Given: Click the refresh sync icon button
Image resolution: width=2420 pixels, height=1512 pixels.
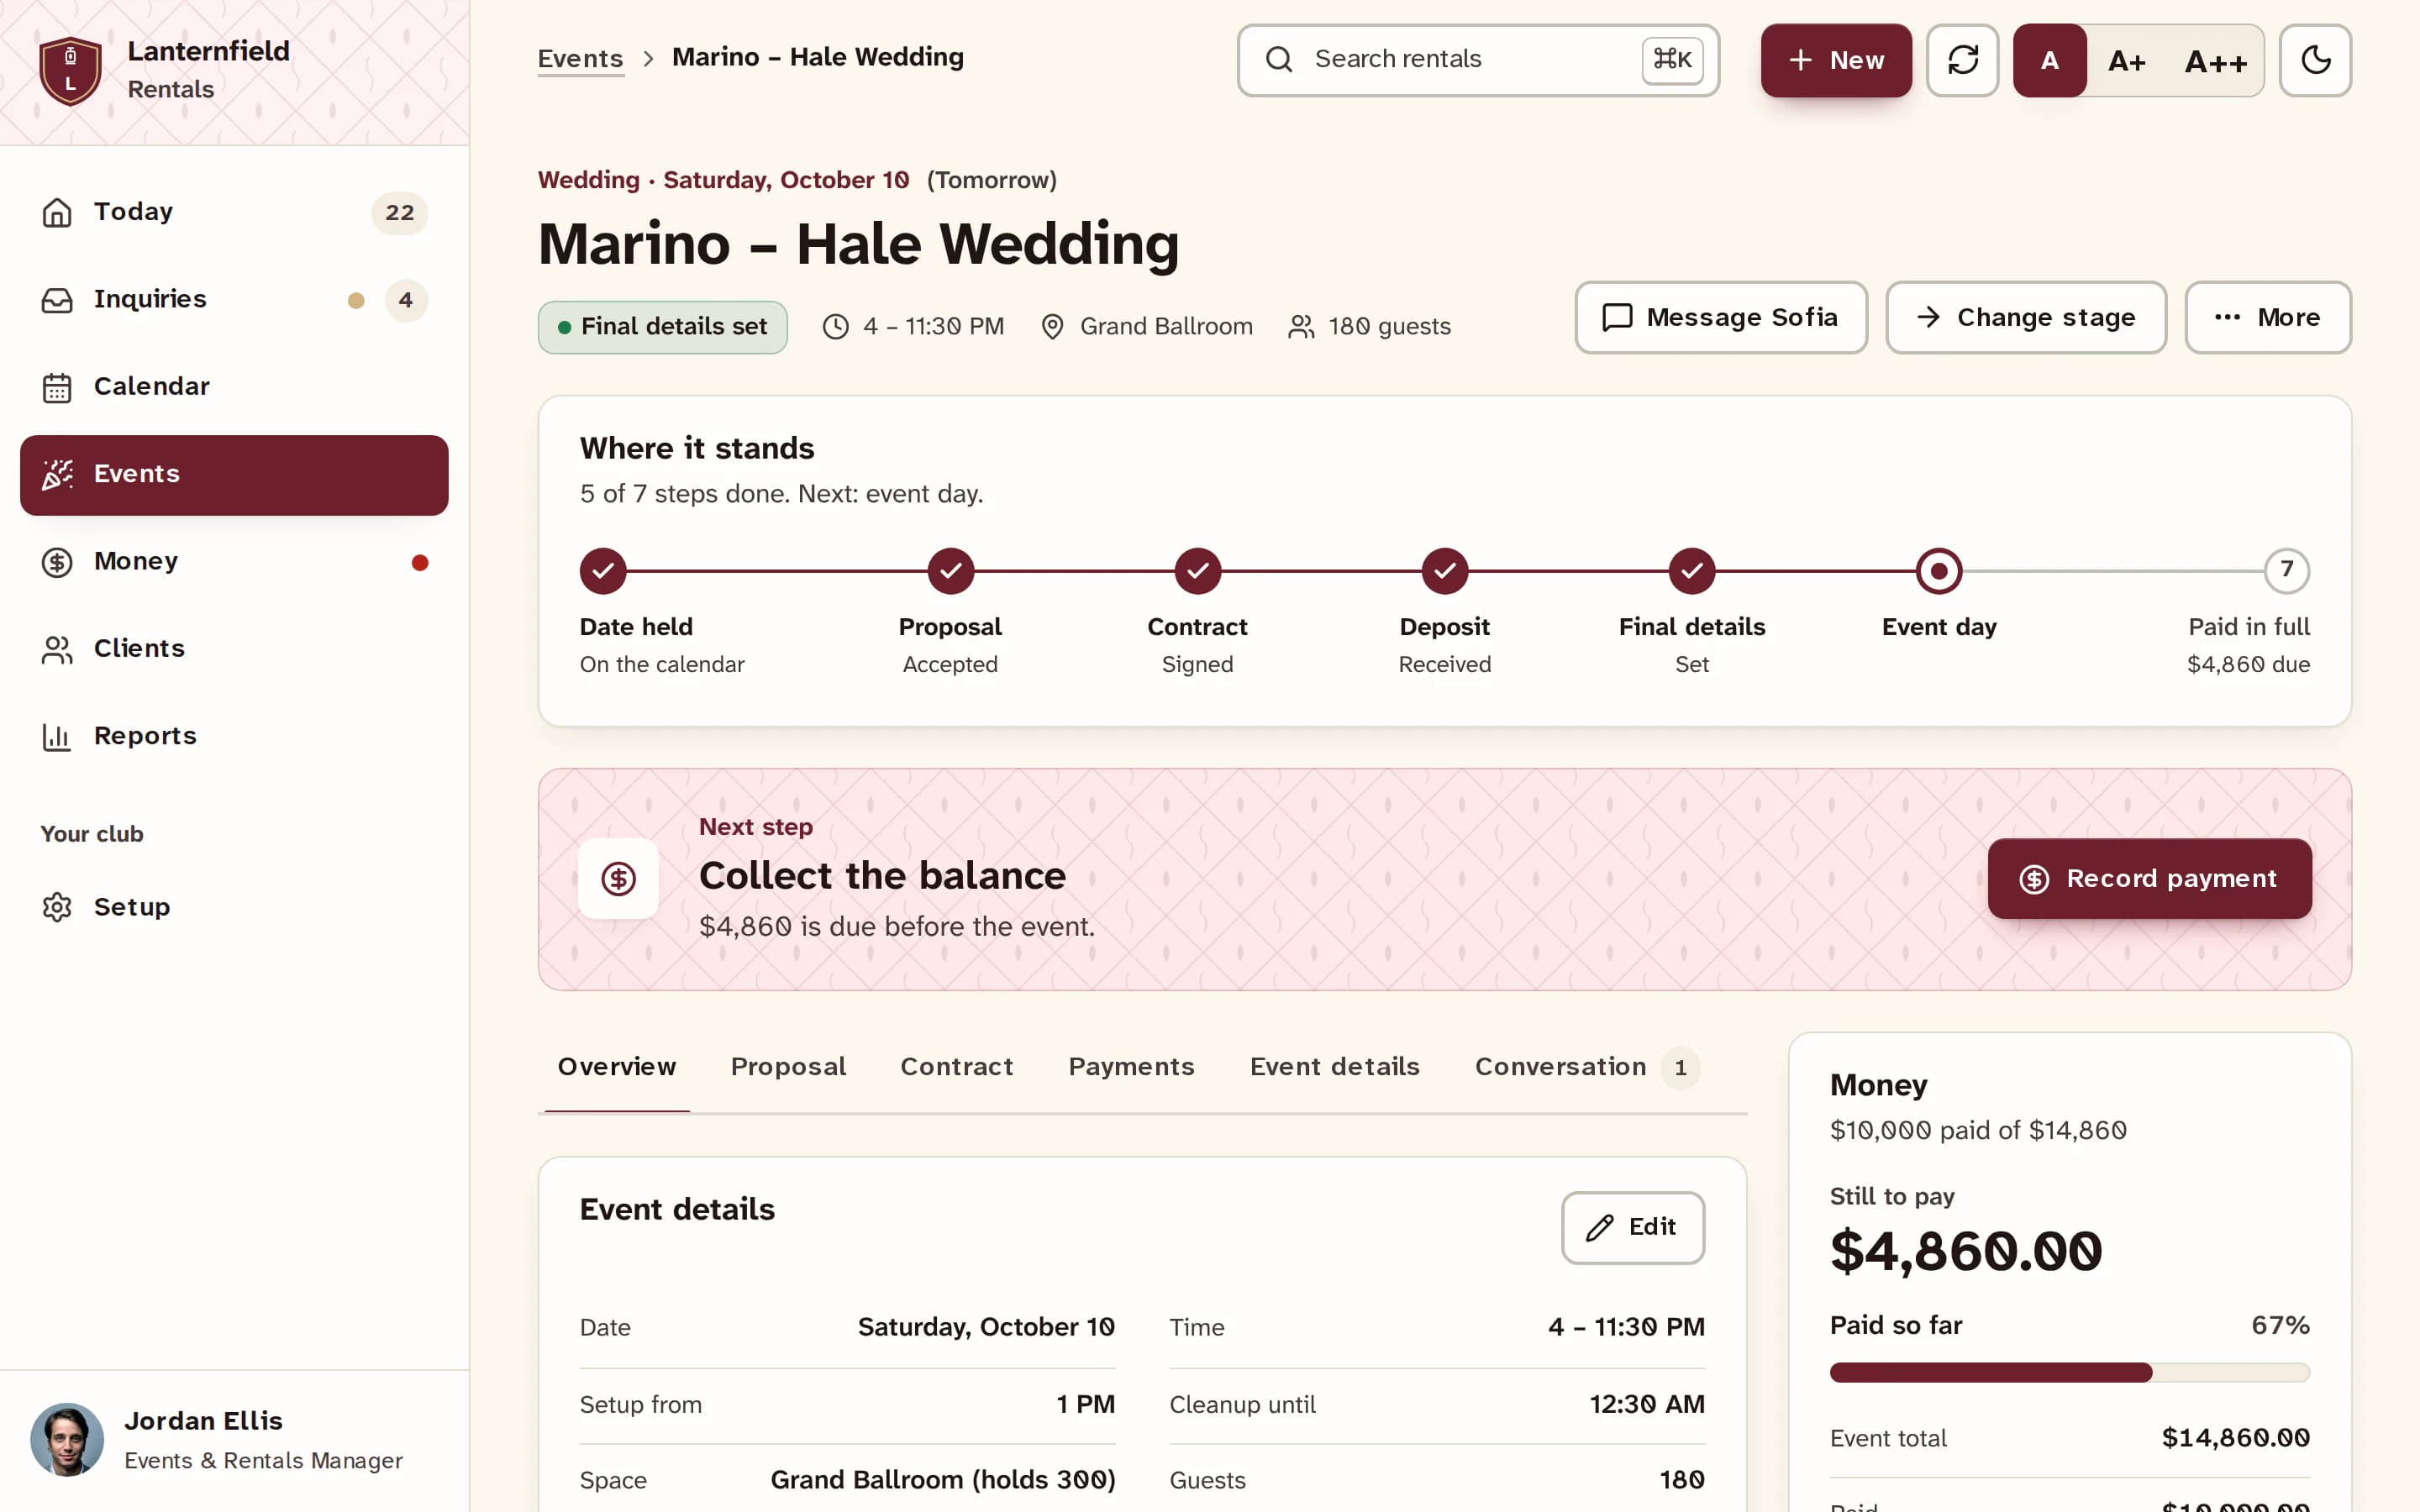Looking at the screenshot, I should 1962,60.
